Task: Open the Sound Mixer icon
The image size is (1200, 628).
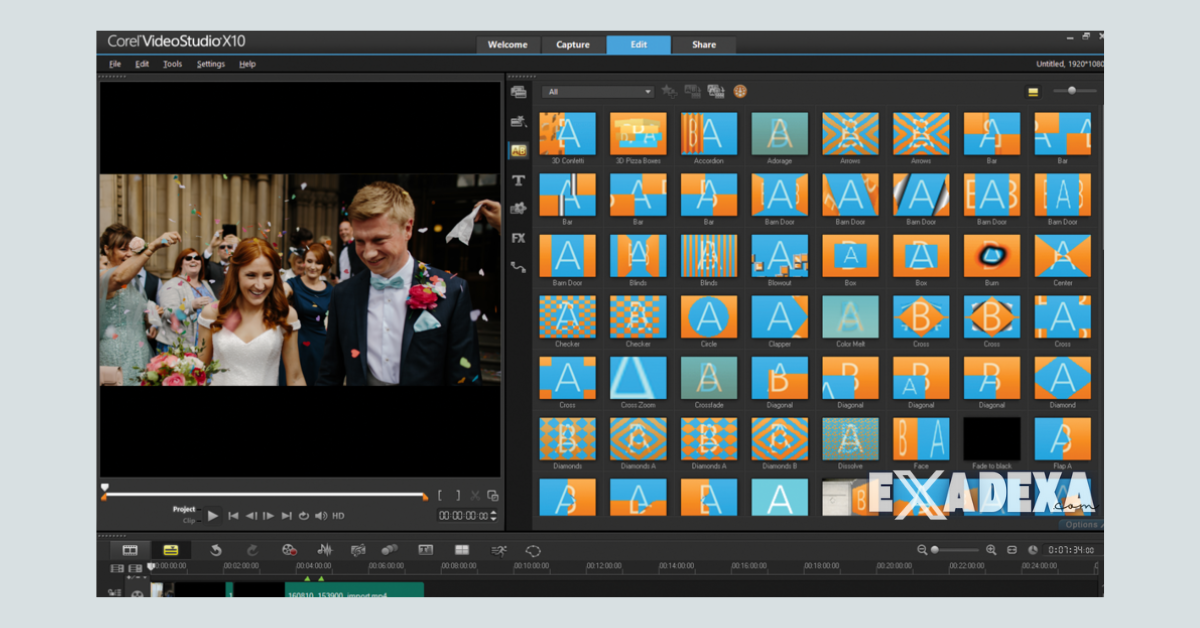Action: (324, 549)
